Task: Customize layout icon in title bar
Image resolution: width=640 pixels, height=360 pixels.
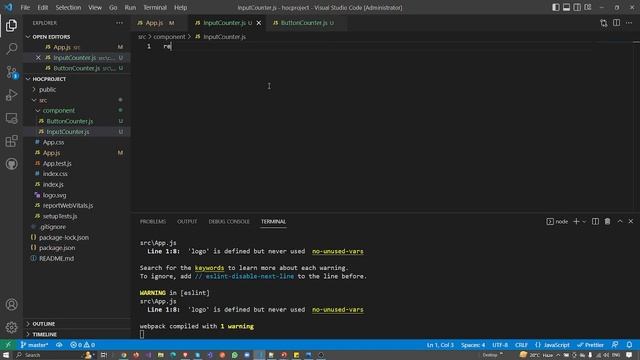Action: [588, 7]
